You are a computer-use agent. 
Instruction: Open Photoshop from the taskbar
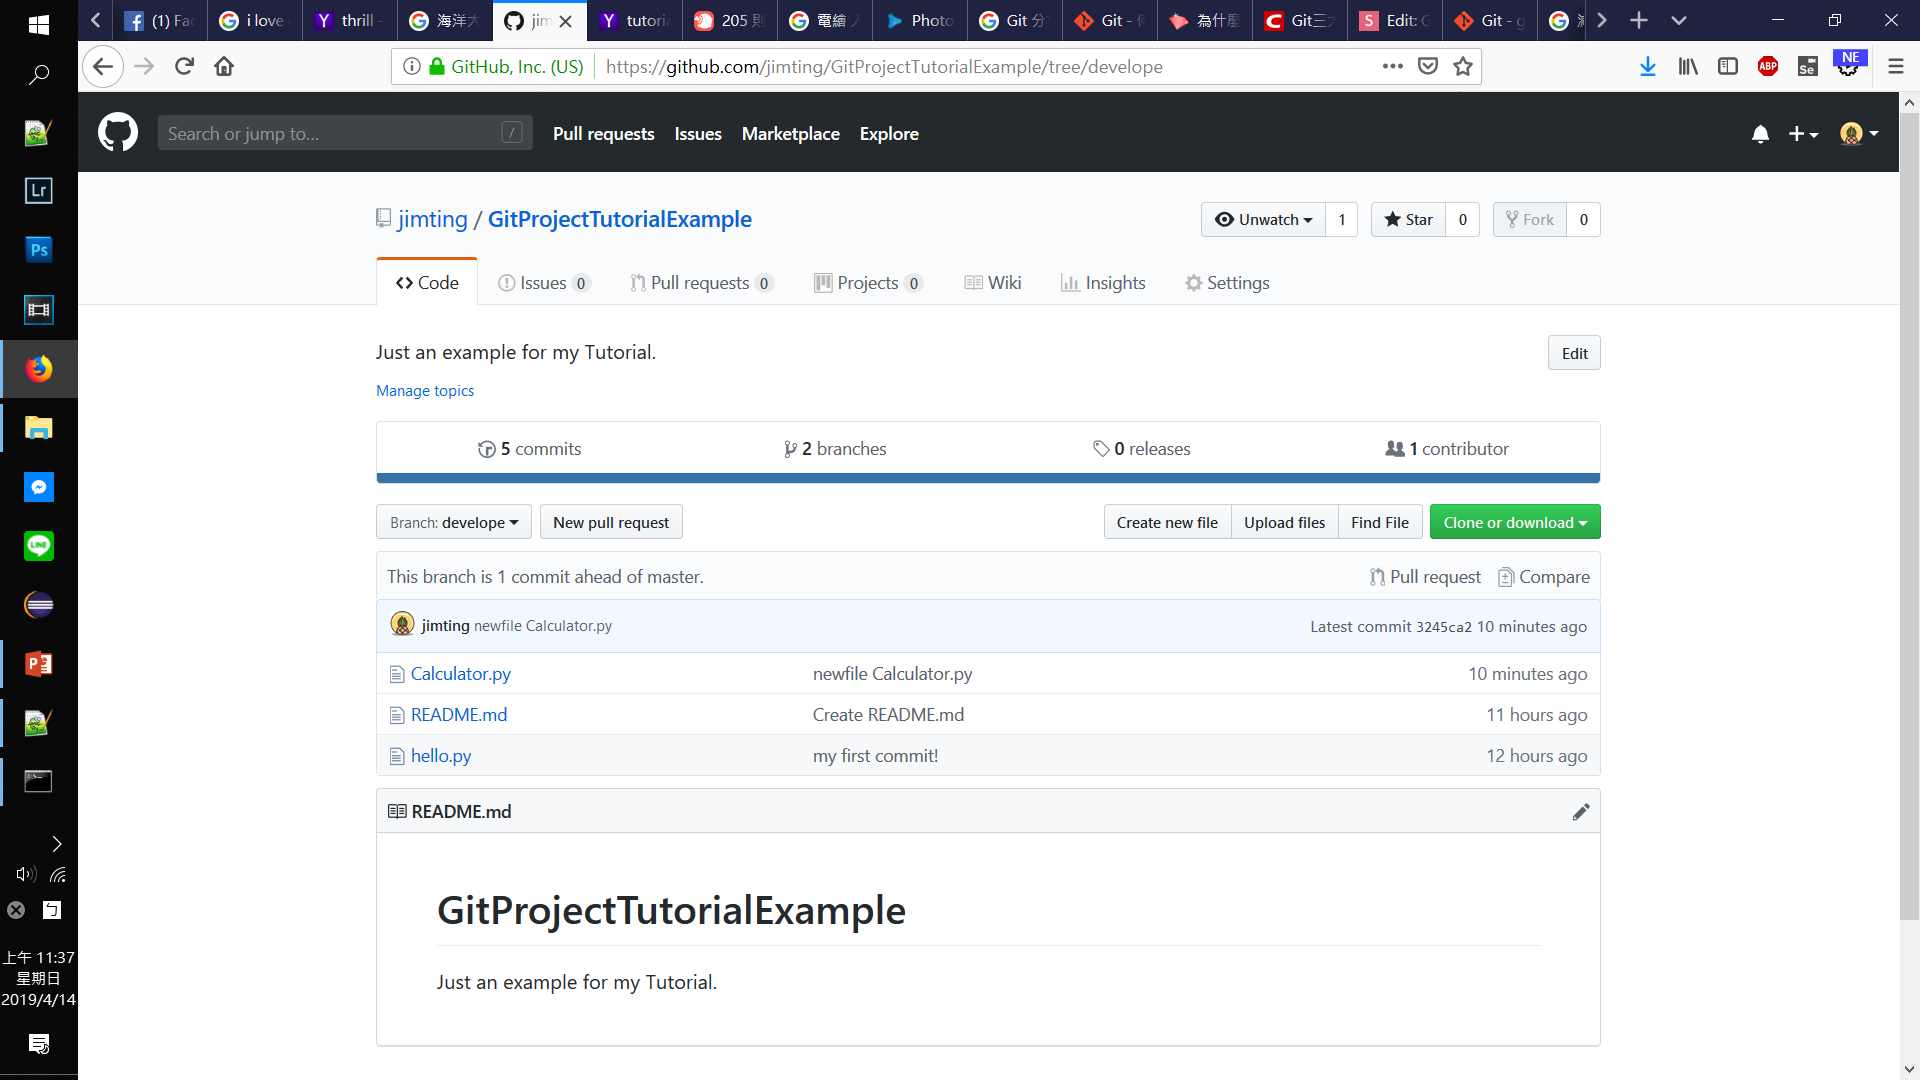click(x=38, y=250)
